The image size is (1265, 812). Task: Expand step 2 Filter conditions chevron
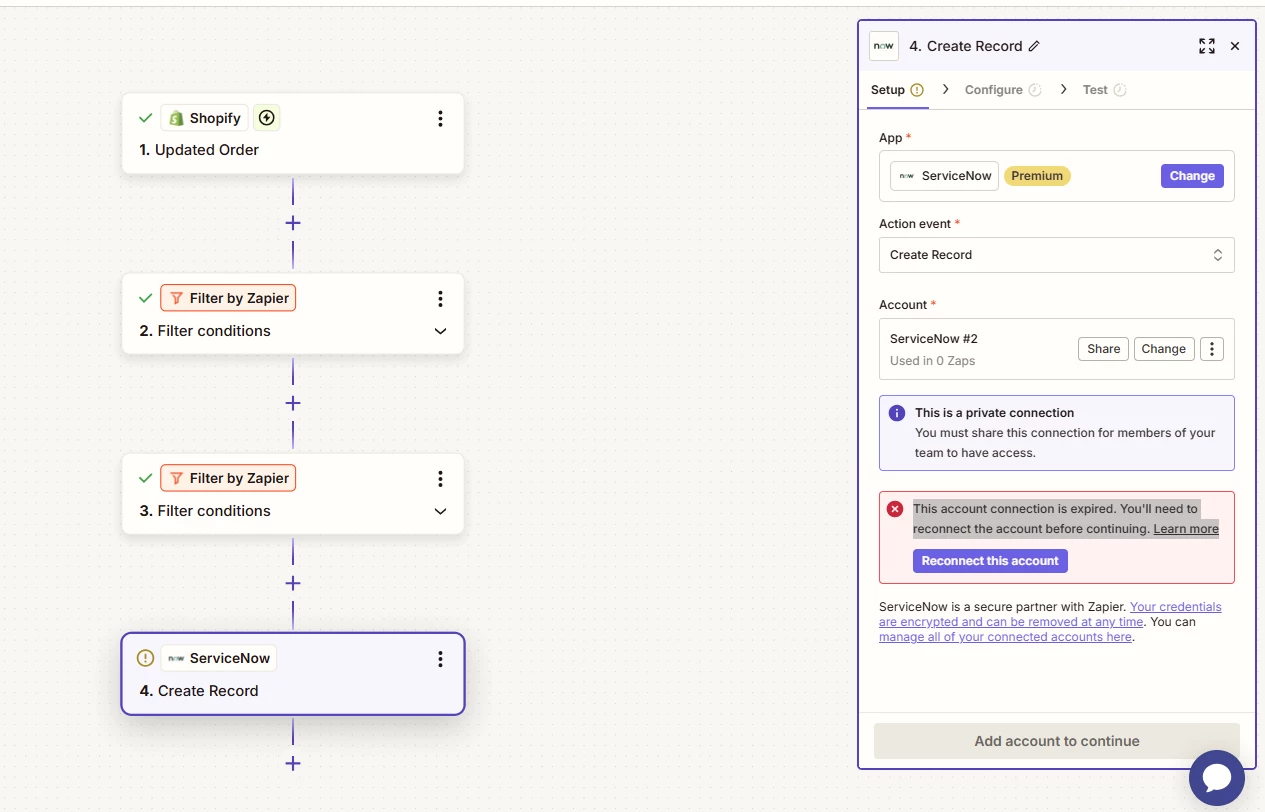440,331
